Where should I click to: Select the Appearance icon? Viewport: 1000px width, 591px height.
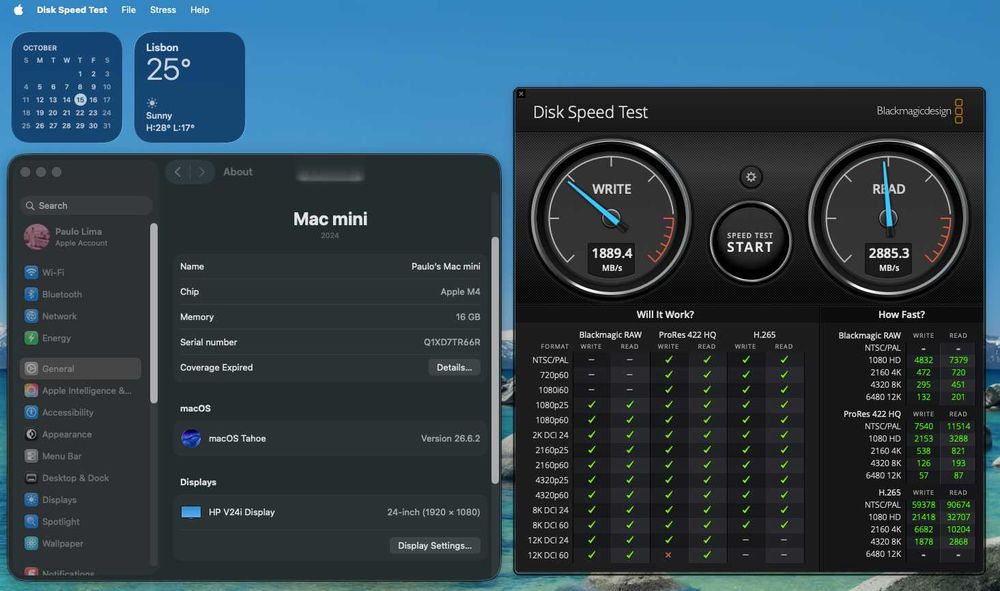31,434
